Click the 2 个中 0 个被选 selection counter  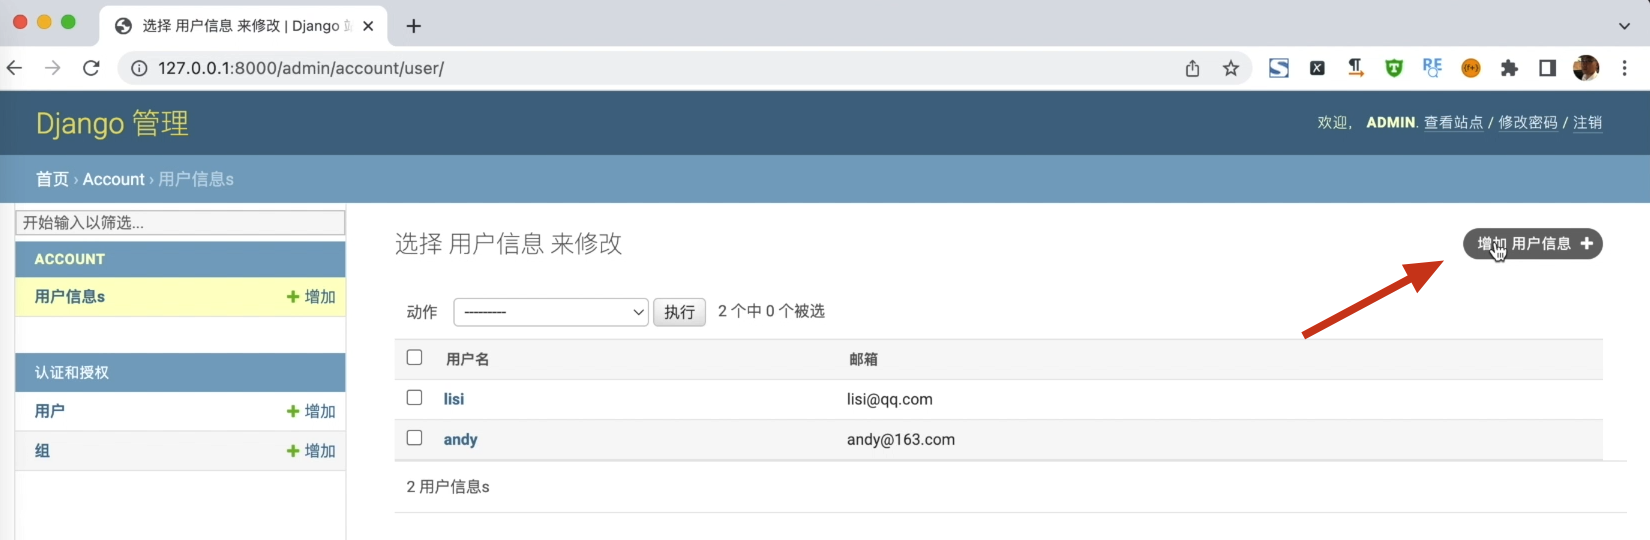[771, 311]
